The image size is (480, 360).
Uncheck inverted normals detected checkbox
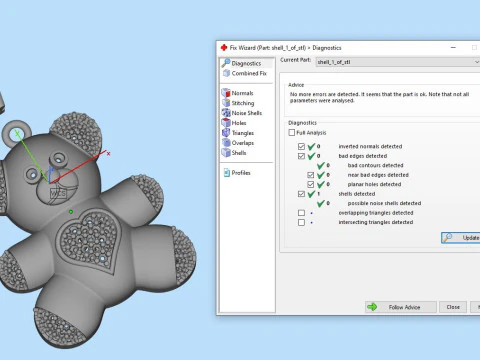(301, 146)
